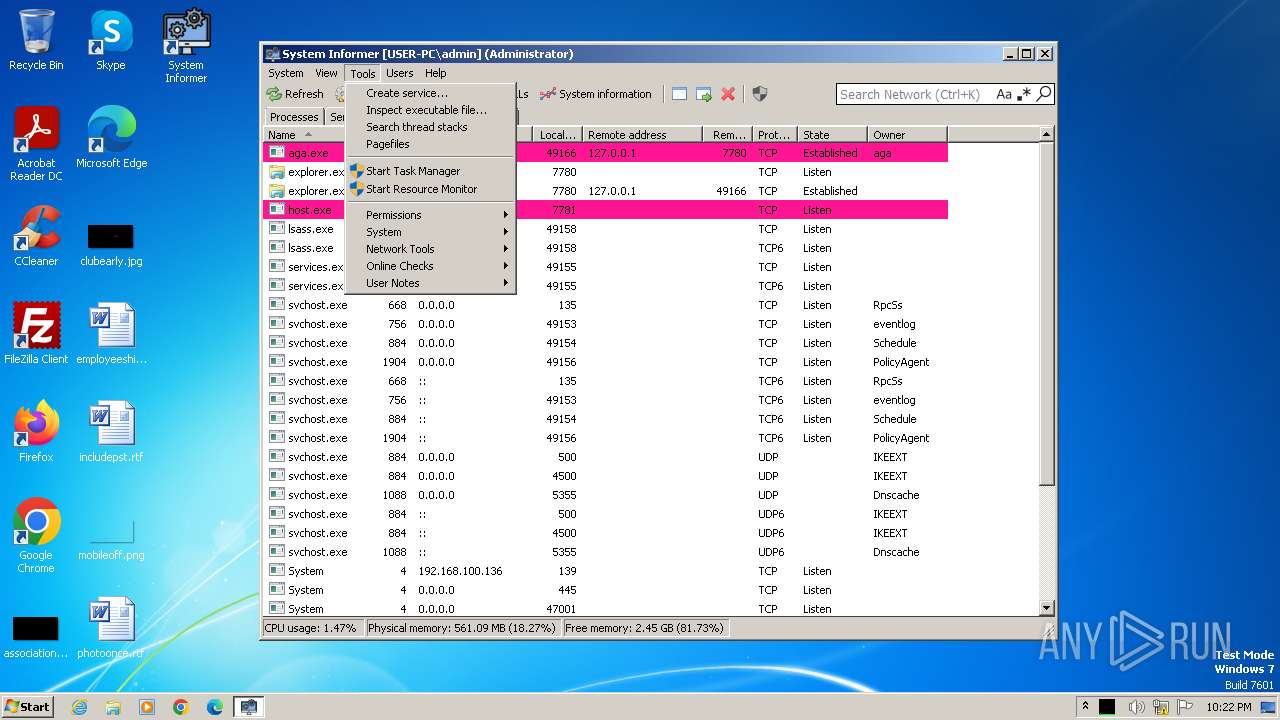Screen dimensions: 1280x720
Task: Expand the Online Checks submenu
Action: (x=430, y=266)
